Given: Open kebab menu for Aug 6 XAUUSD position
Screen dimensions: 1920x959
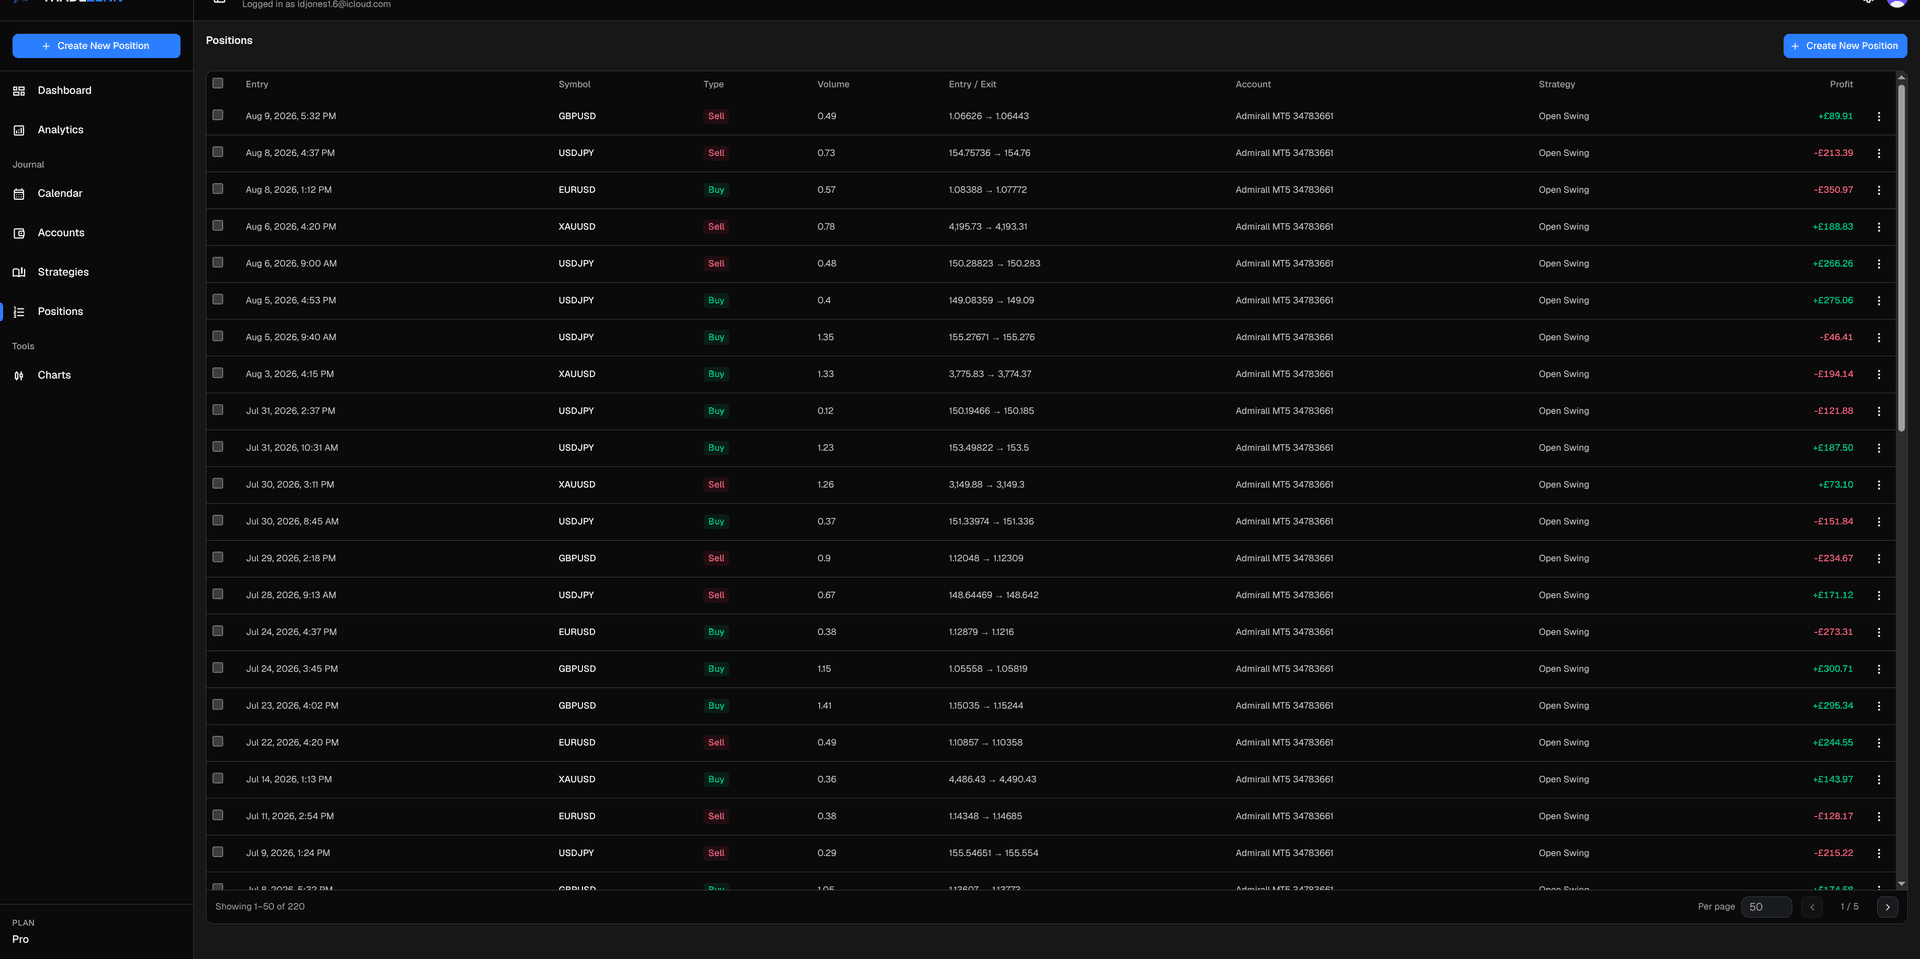Looking at the screenshot, I should coord(1879,227).
